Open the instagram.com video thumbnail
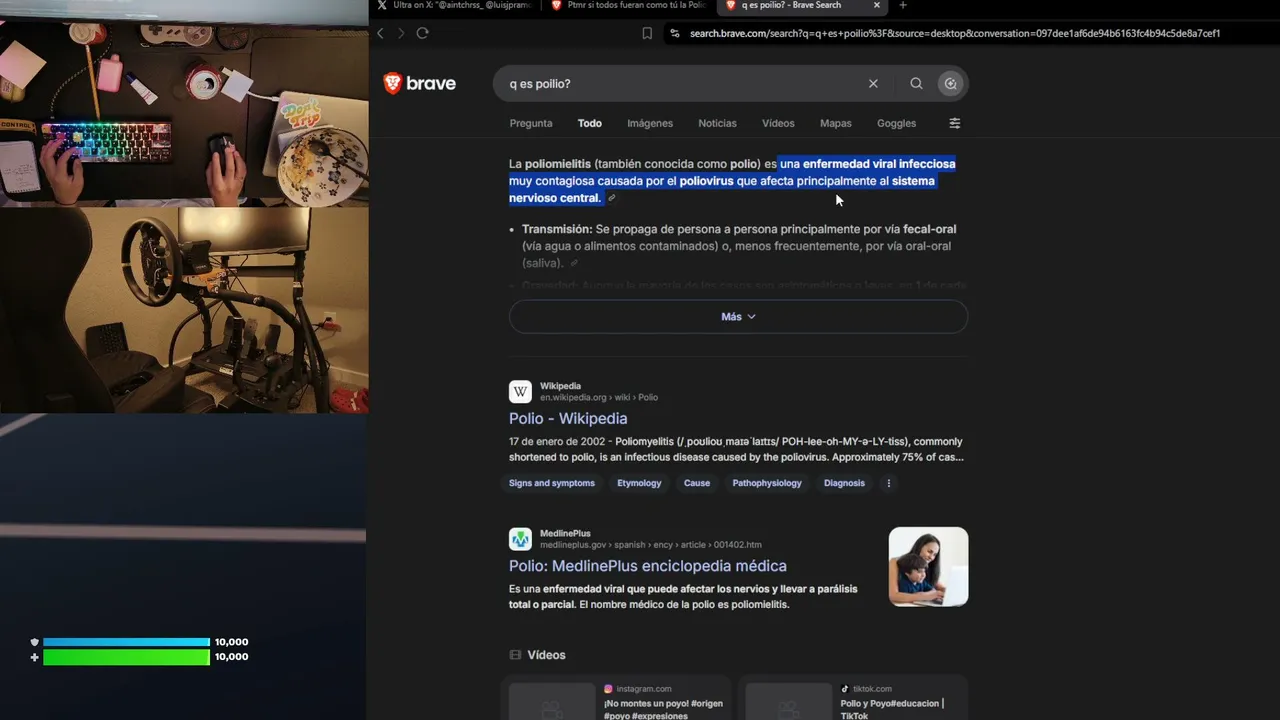 [x=552, y=701]
